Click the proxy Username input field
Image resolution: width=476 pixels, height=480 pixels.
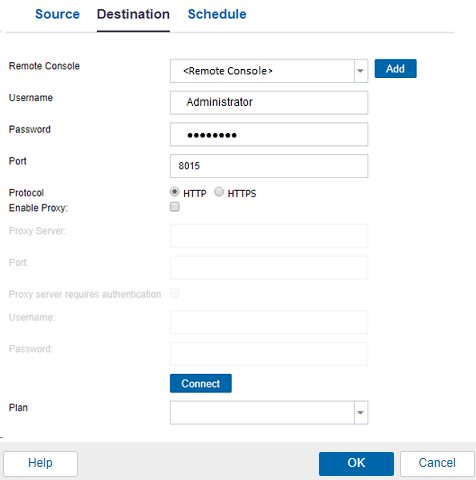269,322
